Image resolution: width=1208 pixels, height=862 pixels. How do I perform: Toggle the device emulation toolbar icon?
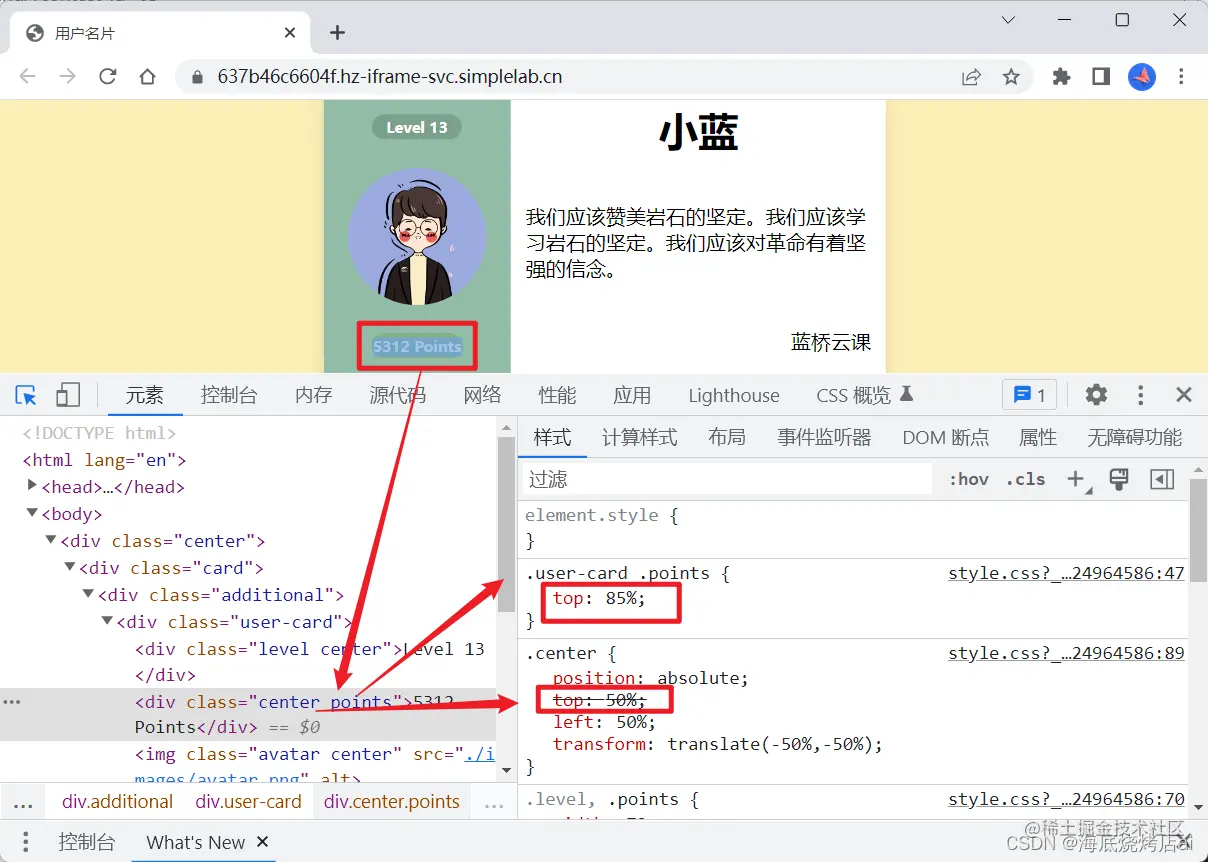pos(67,395)
